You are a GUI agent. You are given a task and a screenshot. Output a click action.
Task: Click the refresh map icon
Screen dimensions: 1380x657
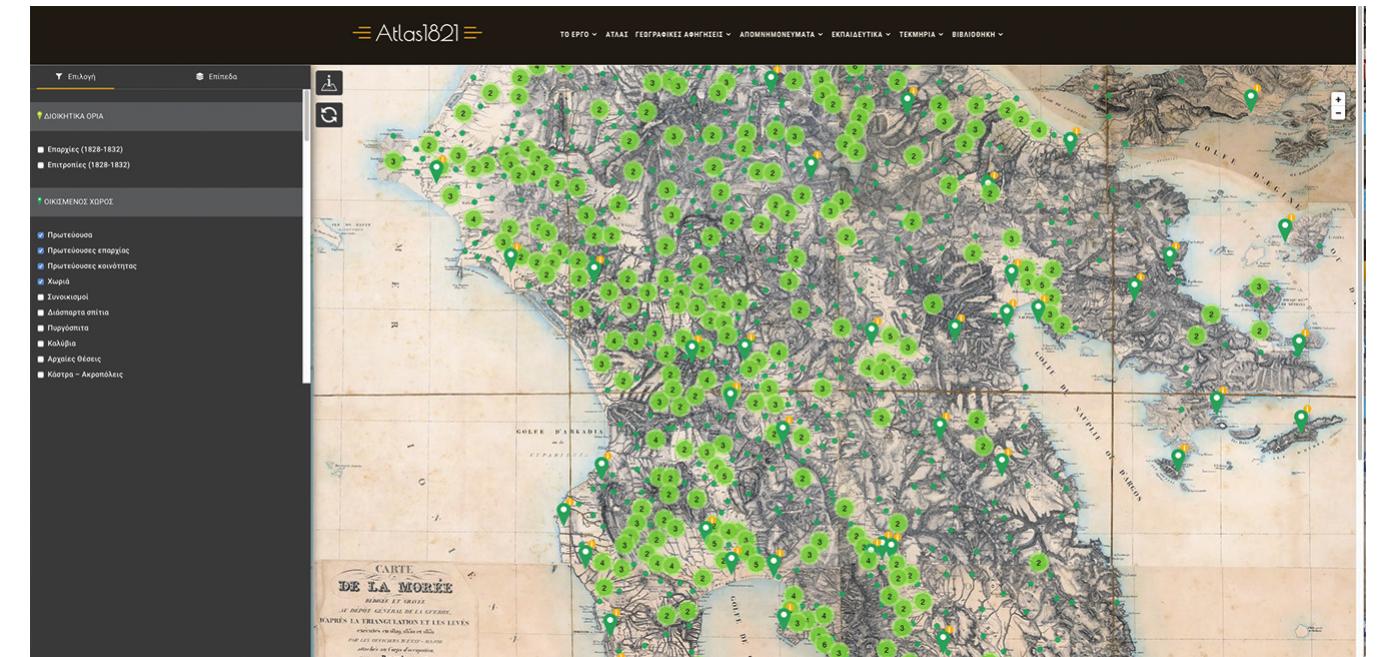[329, 115]
